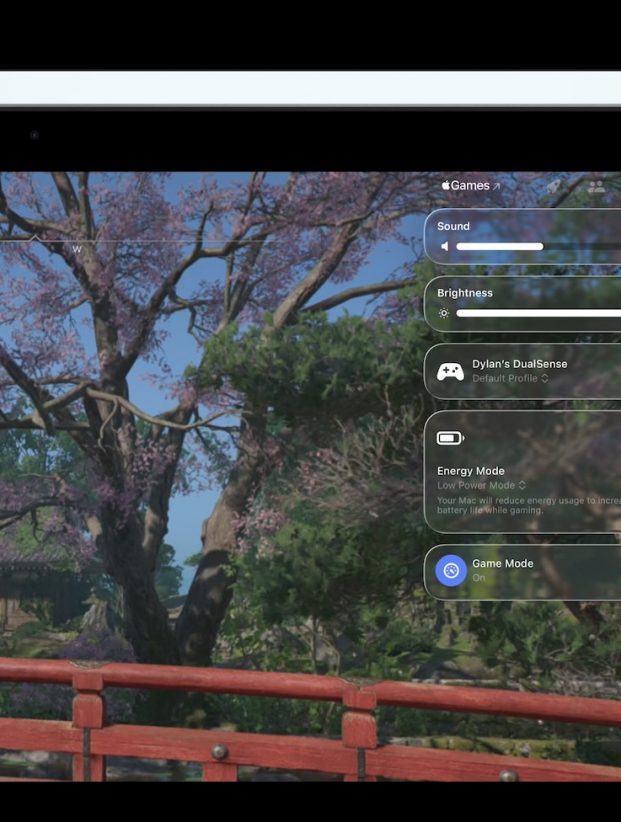
Task: Expand the Default Profile dropdown
Action: point(510,379)
